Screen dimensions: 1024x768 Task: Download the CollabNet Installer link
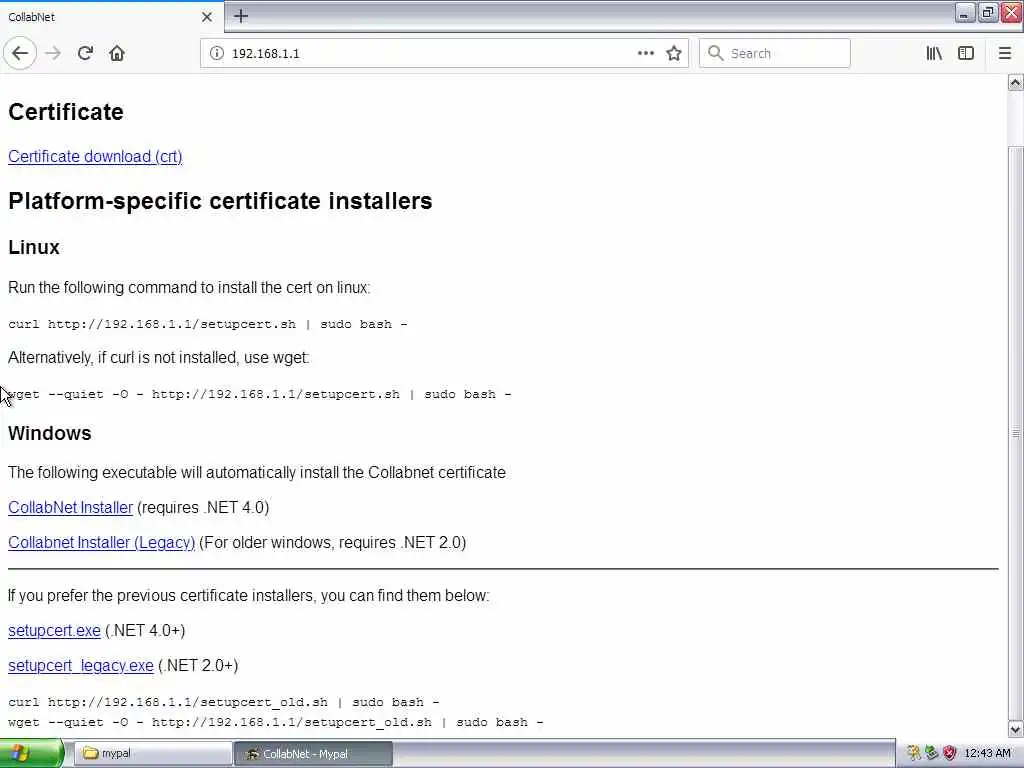pos(71,507)
